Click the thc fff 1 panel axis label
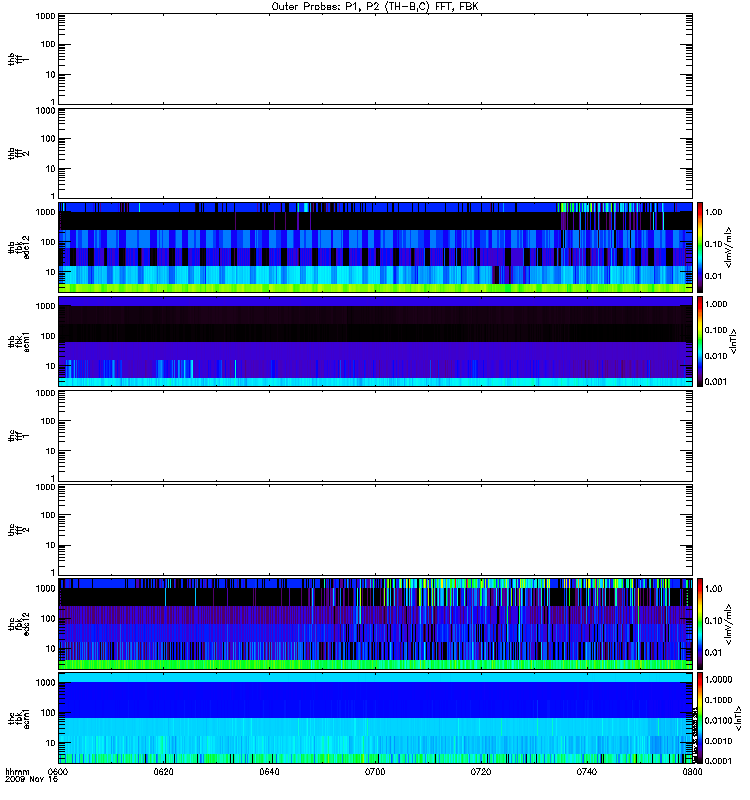750x800 pixels. coord(18,436)
